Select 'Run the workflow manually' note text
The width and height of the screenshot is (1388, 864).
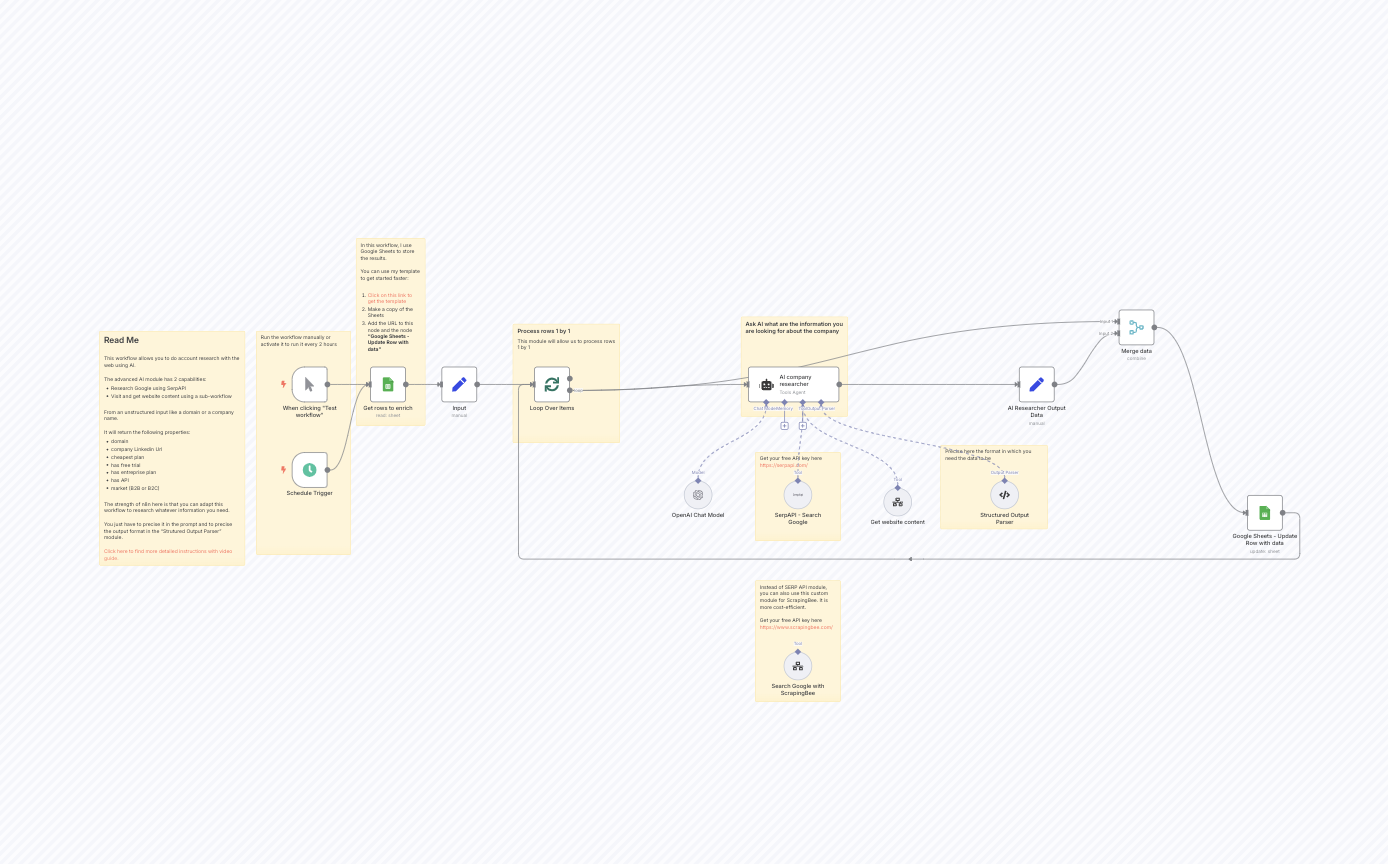click(299, 340)
